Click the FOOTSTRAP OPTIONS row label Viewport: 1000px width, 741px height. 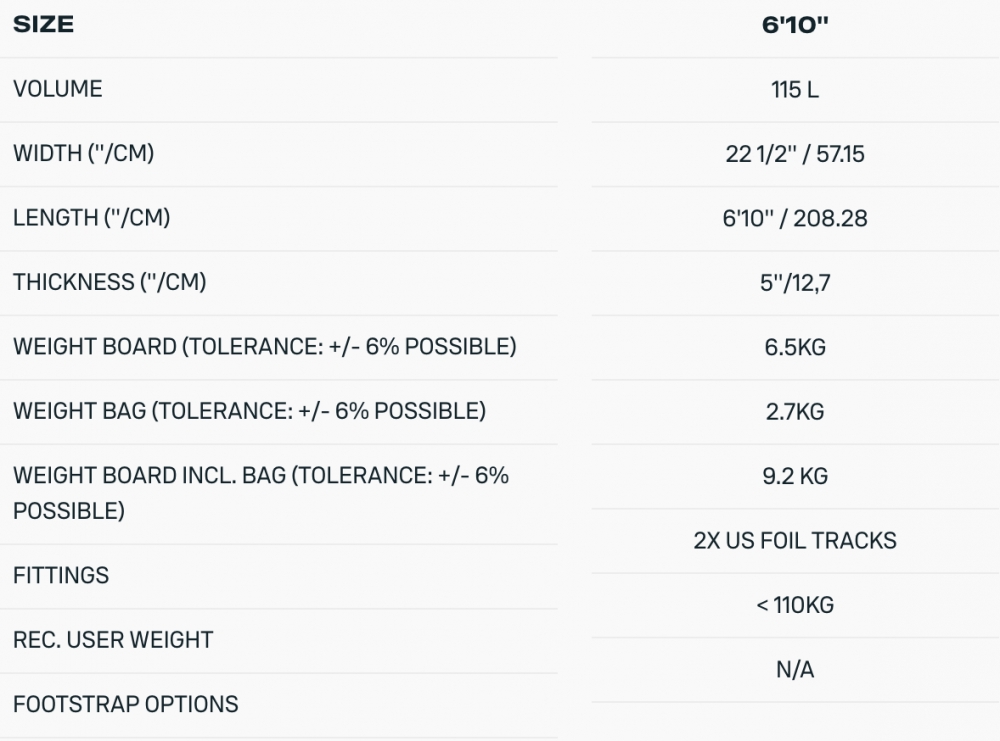pyautogui.click(x=126, y=704)
